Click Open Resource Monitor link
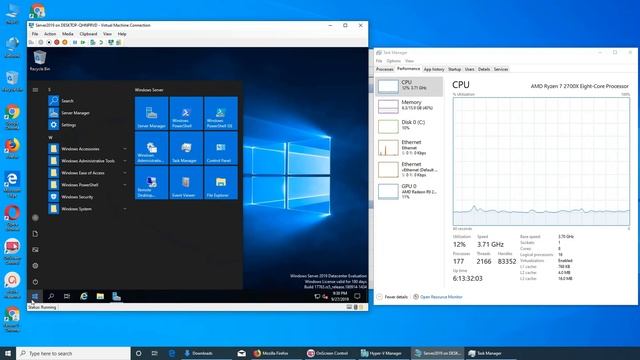This screenshot has height=360, width=640. (438, 297)
